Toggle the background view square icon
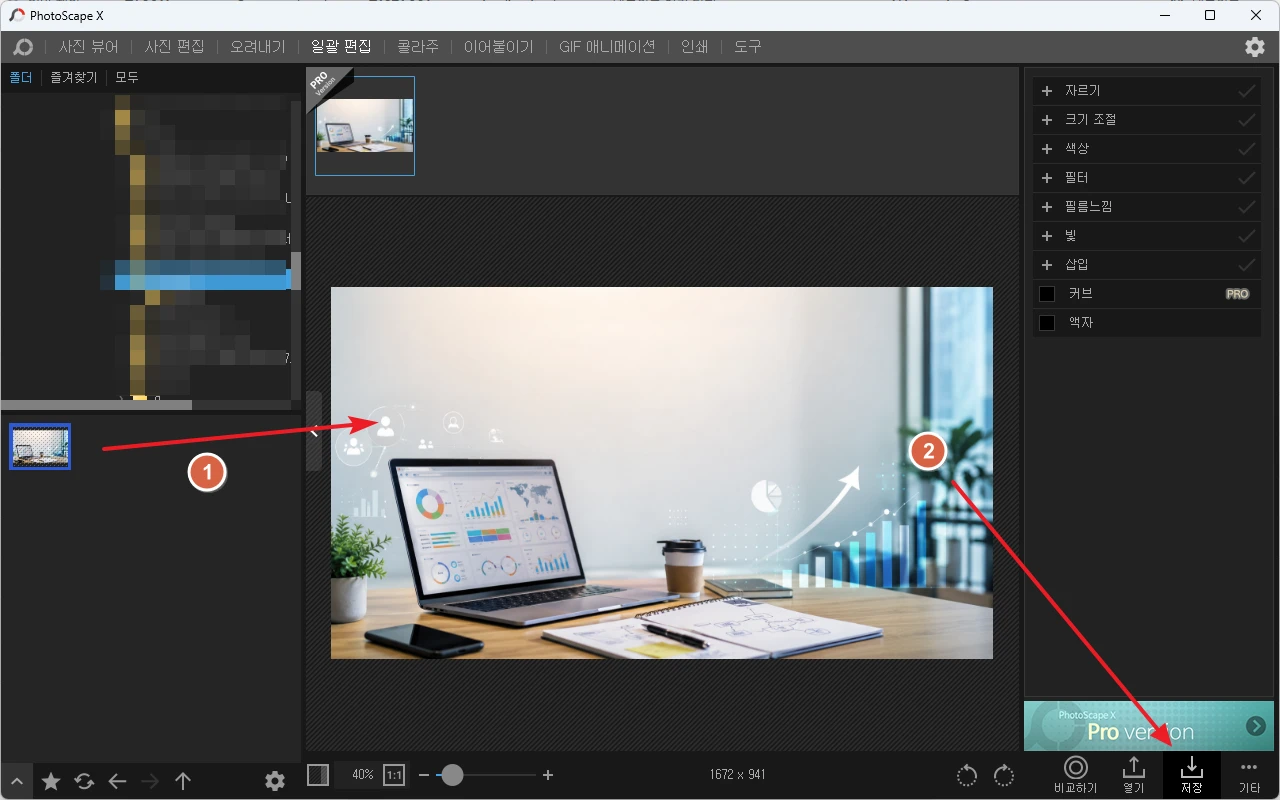Image resolution: width=1280 pixels, height=800 pixels. [x=318, y=775]
